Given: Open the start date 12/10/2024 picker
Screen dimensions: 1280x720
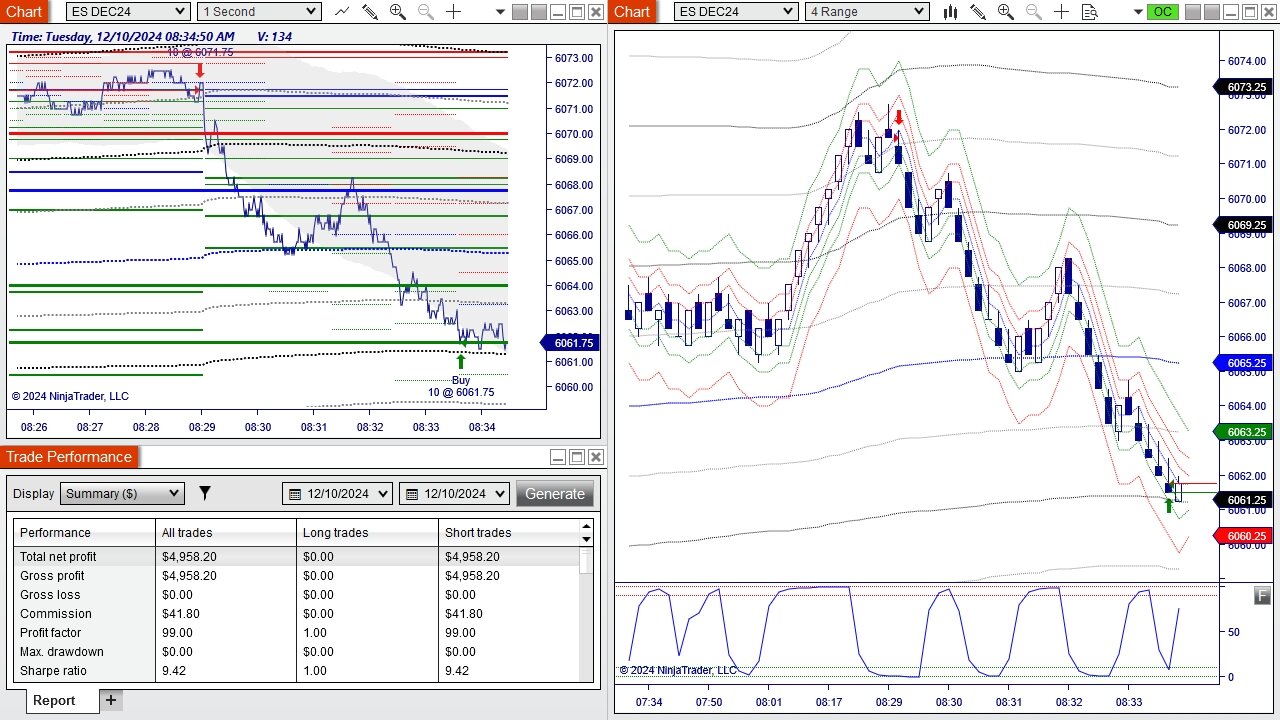Looking at the screenshot, I should pos(338,493).
